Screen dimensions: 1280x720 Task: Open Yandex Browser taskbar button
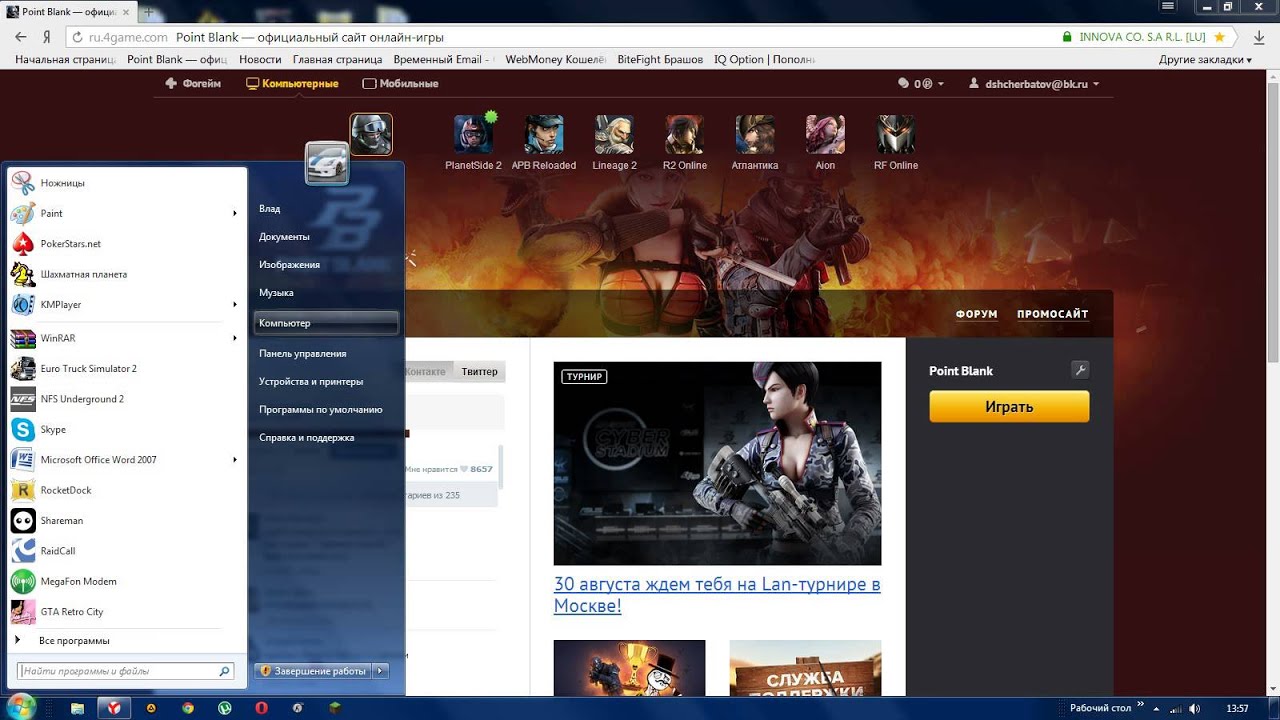coord(114,708)
